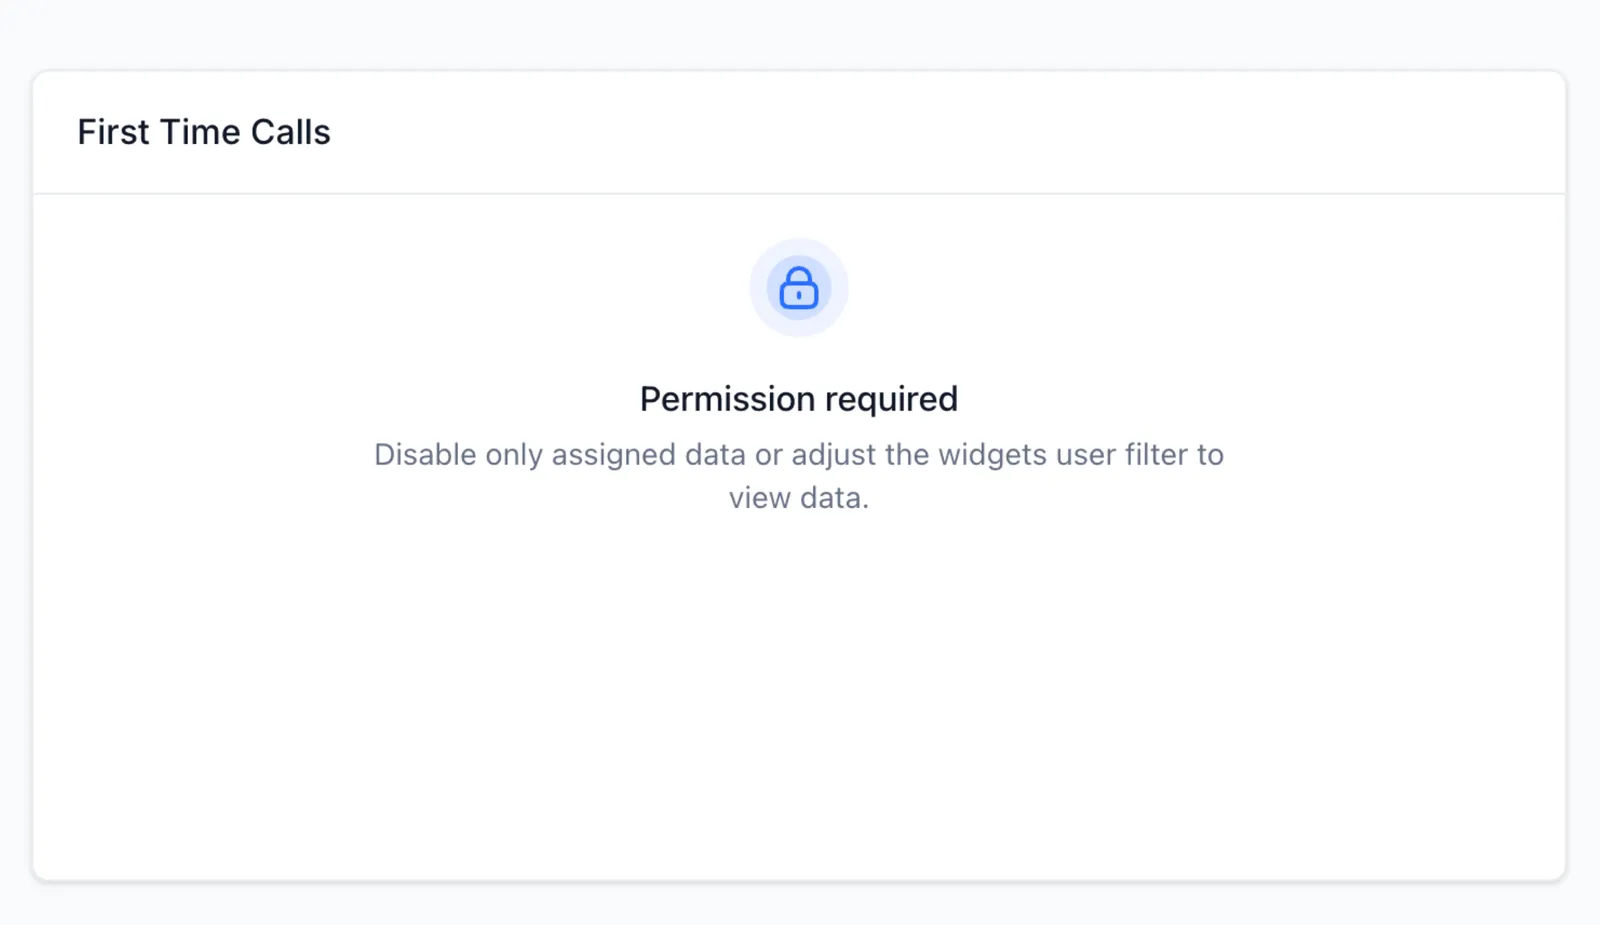Click the word "Disable" starting the description
Viewport: 1600px width, 925px height.
[425, 455]
